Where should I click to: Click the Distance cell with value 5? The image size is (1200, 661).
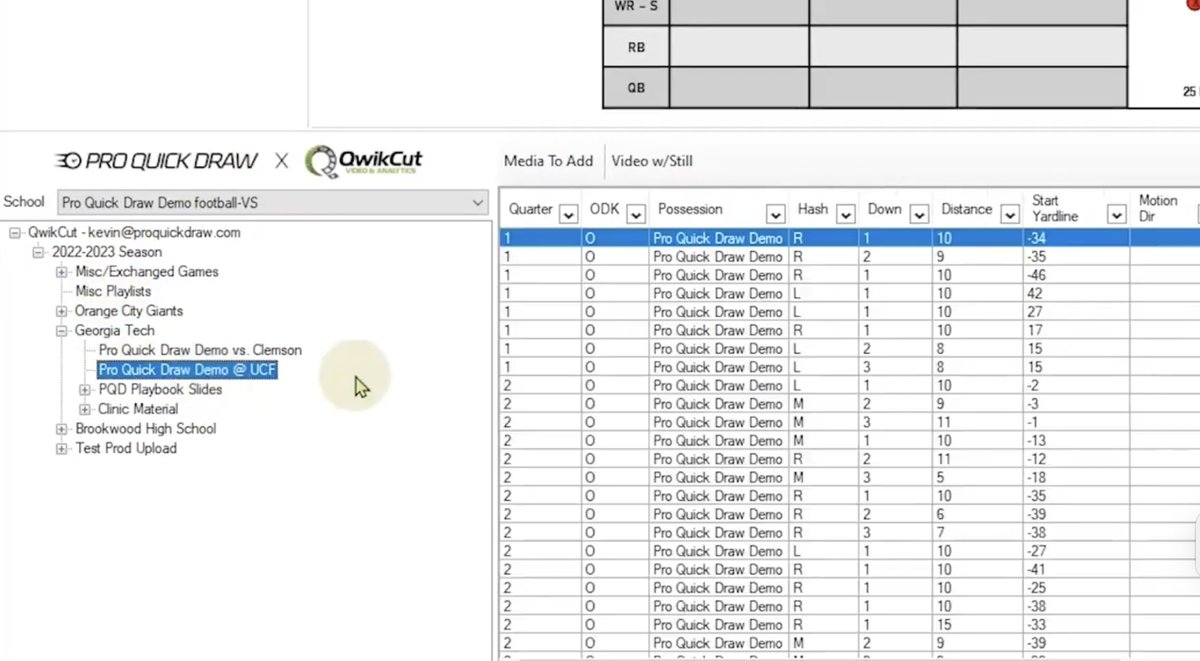tap(977, 477)
